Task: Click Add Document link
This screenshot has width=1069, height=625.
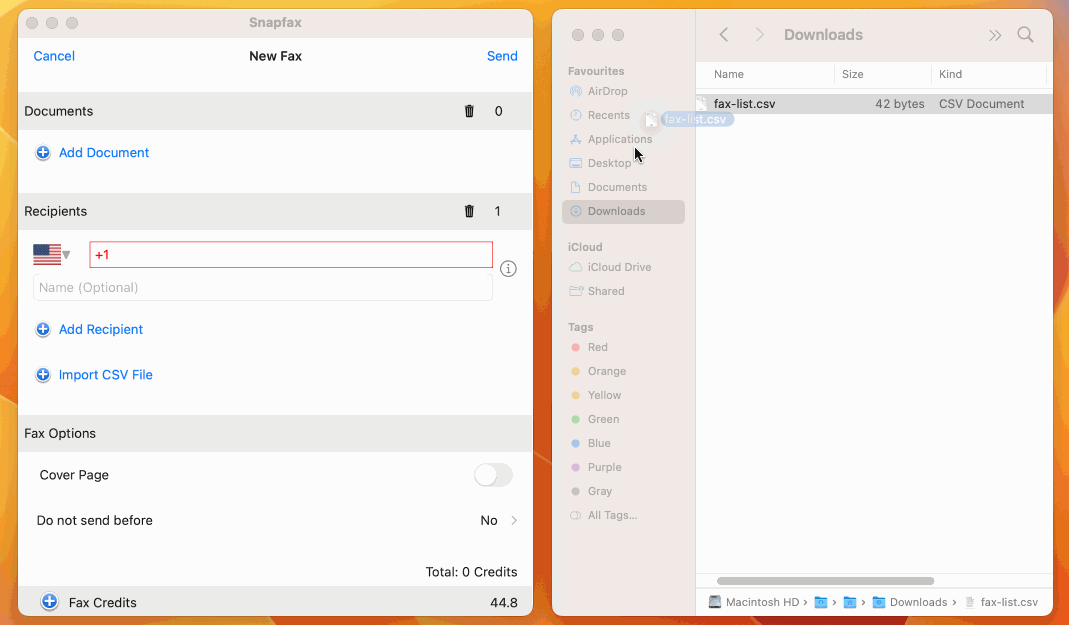Action: point(104,153)
